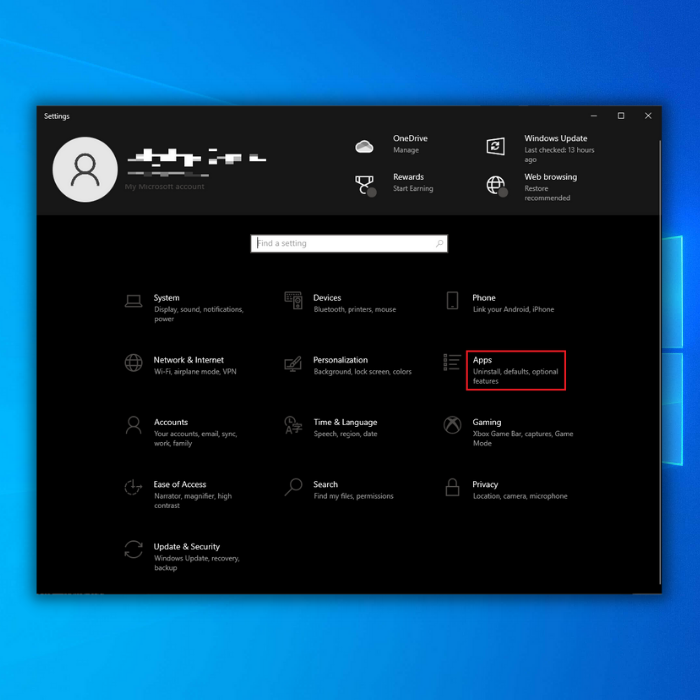
Task: Click 'Bluetooth, printers, mouse' description
Action: pos(354,309)
